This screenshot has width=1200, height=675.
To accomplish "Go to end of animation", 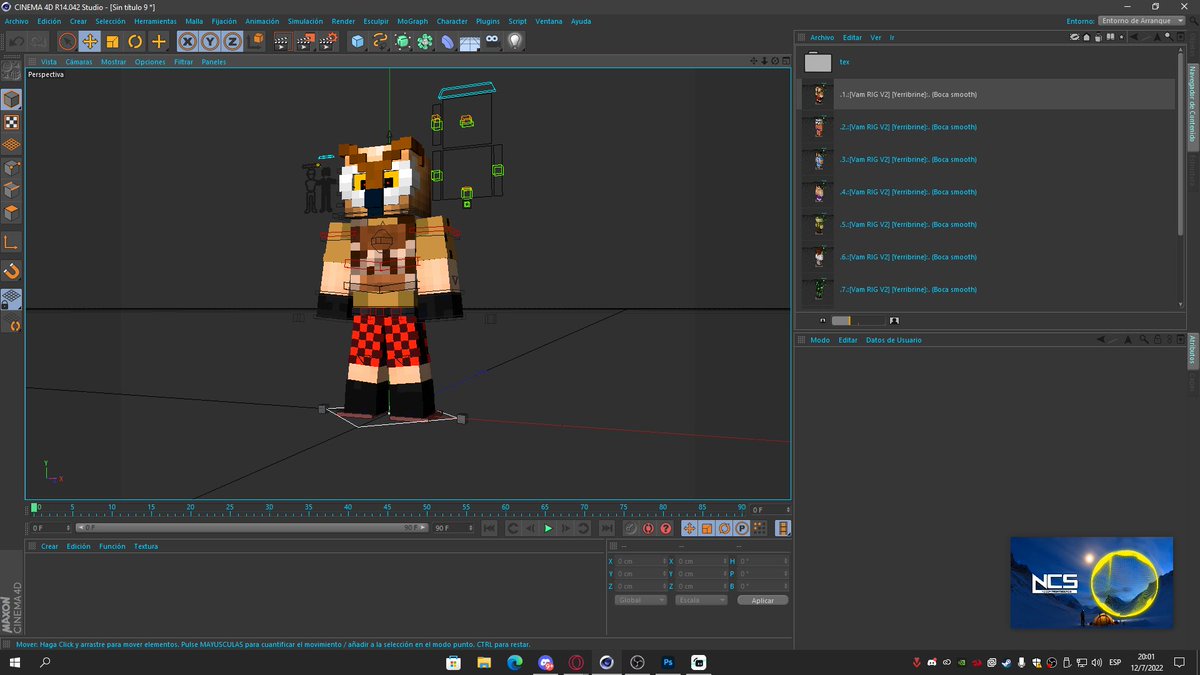I will tap(607, 528).
